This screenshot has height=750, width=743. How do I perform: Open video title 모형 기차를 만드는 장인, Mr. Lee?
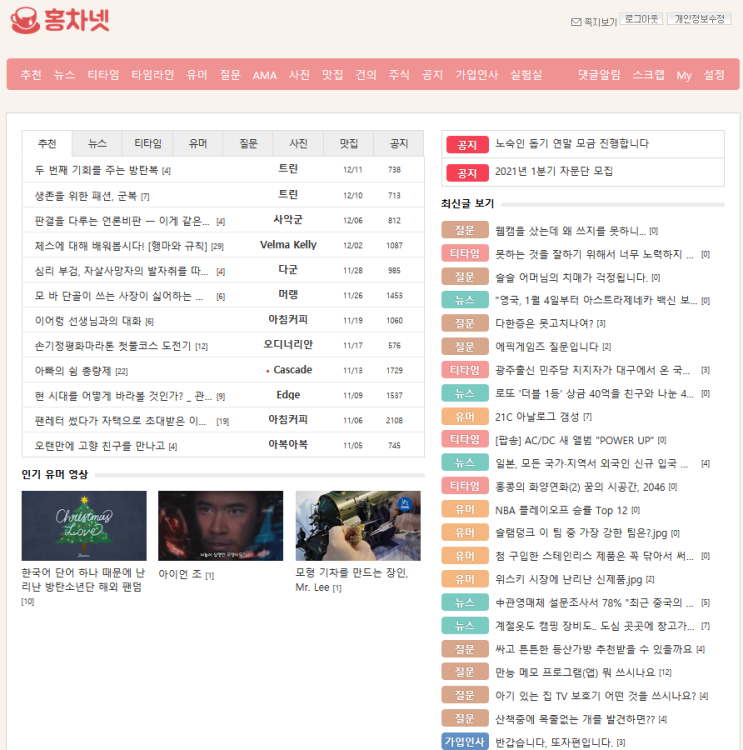[352, 580]
